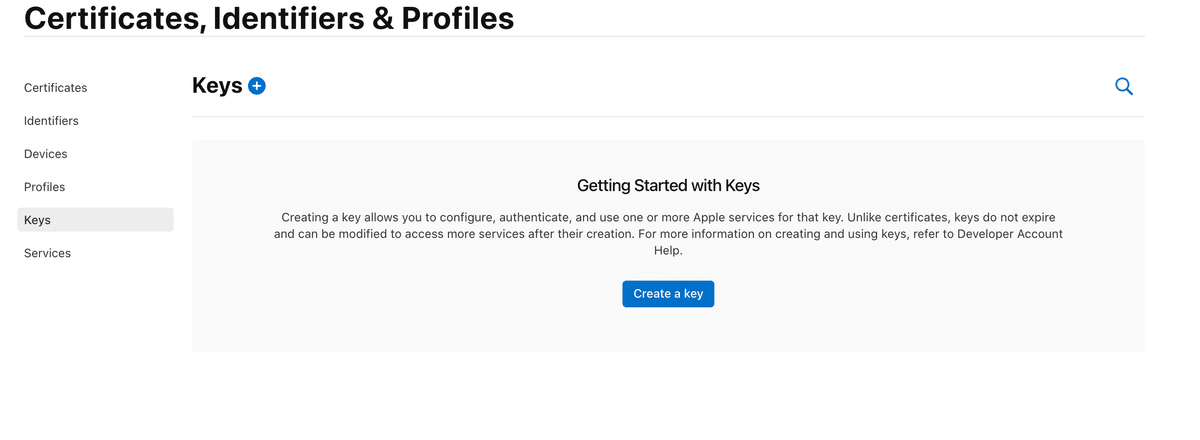Click blank area beneath the gray panel

tap(668, 396)
